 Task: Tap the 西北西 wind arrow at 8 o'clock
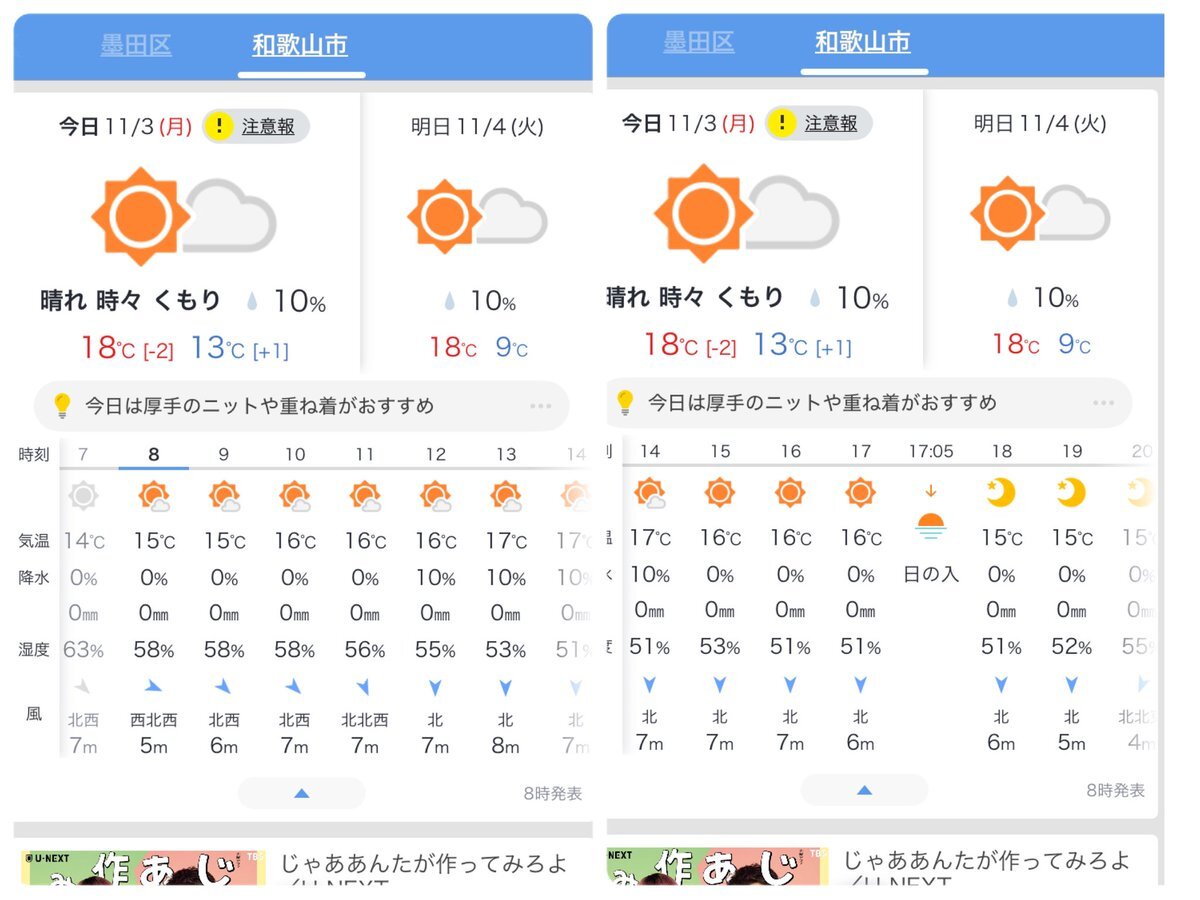pos(154,686)
